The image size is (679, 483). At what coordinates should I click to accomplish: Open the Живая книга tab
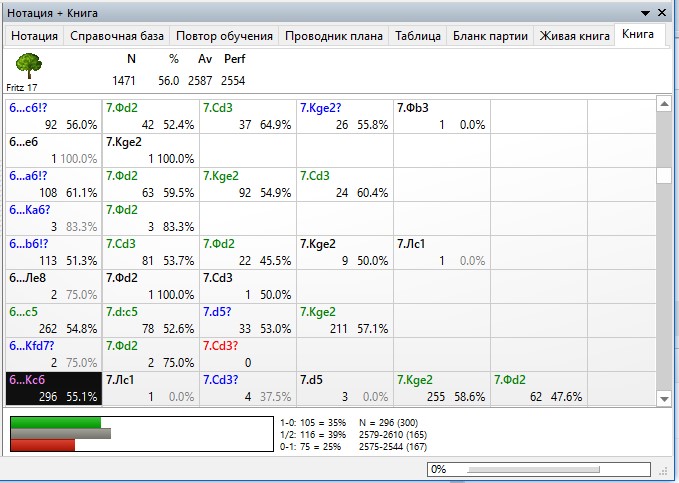[574, 36]
